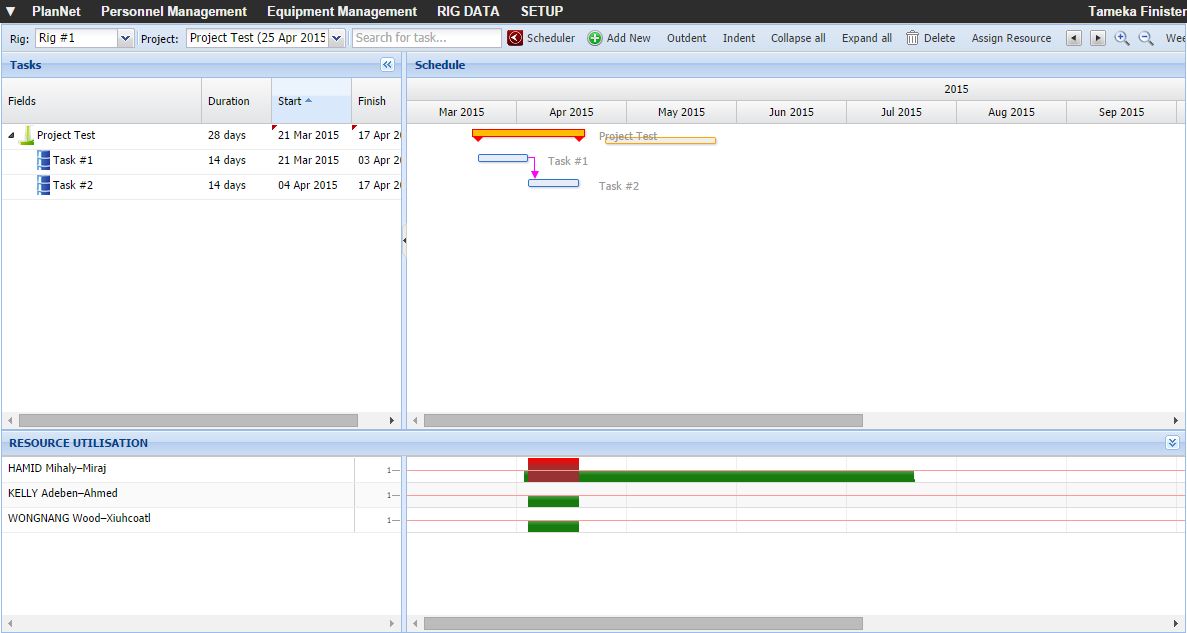This screenshot has width=1187, height=633.
Task: Click the green Add New plus icon
Action: [595, 38]
